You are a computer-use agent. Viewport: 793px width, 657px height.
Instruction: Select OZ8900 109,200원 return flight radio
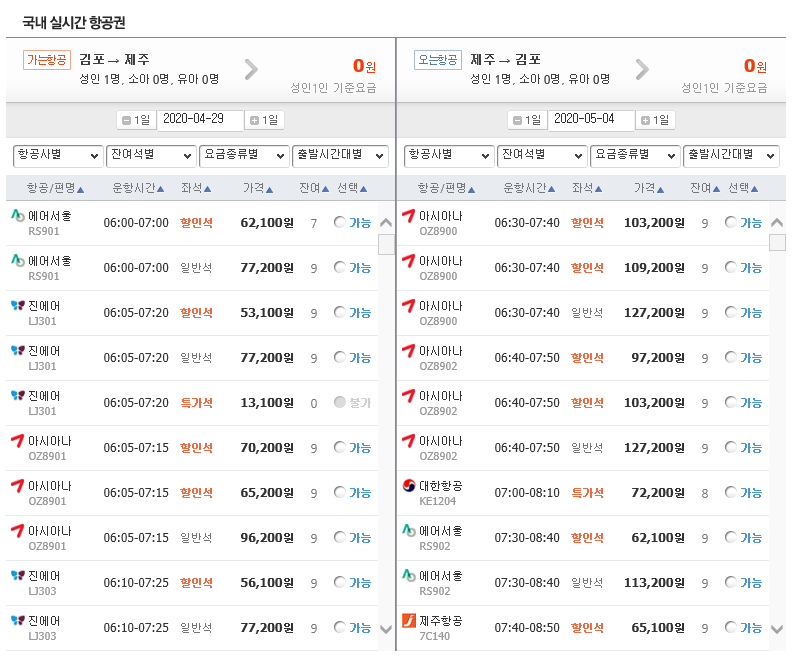[731, 267]
